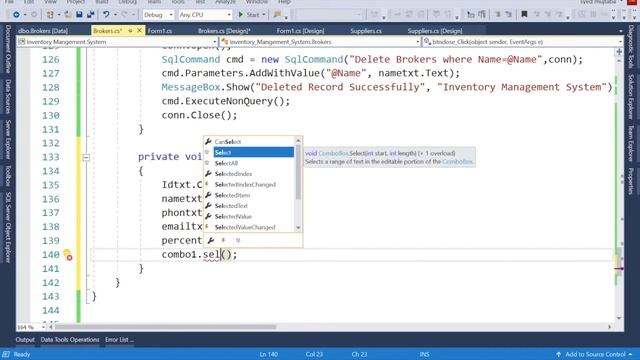The height and width of the screenshot is (360, 640).
Task: Switch to the Form1.cs tab
Action: point(160,31)
